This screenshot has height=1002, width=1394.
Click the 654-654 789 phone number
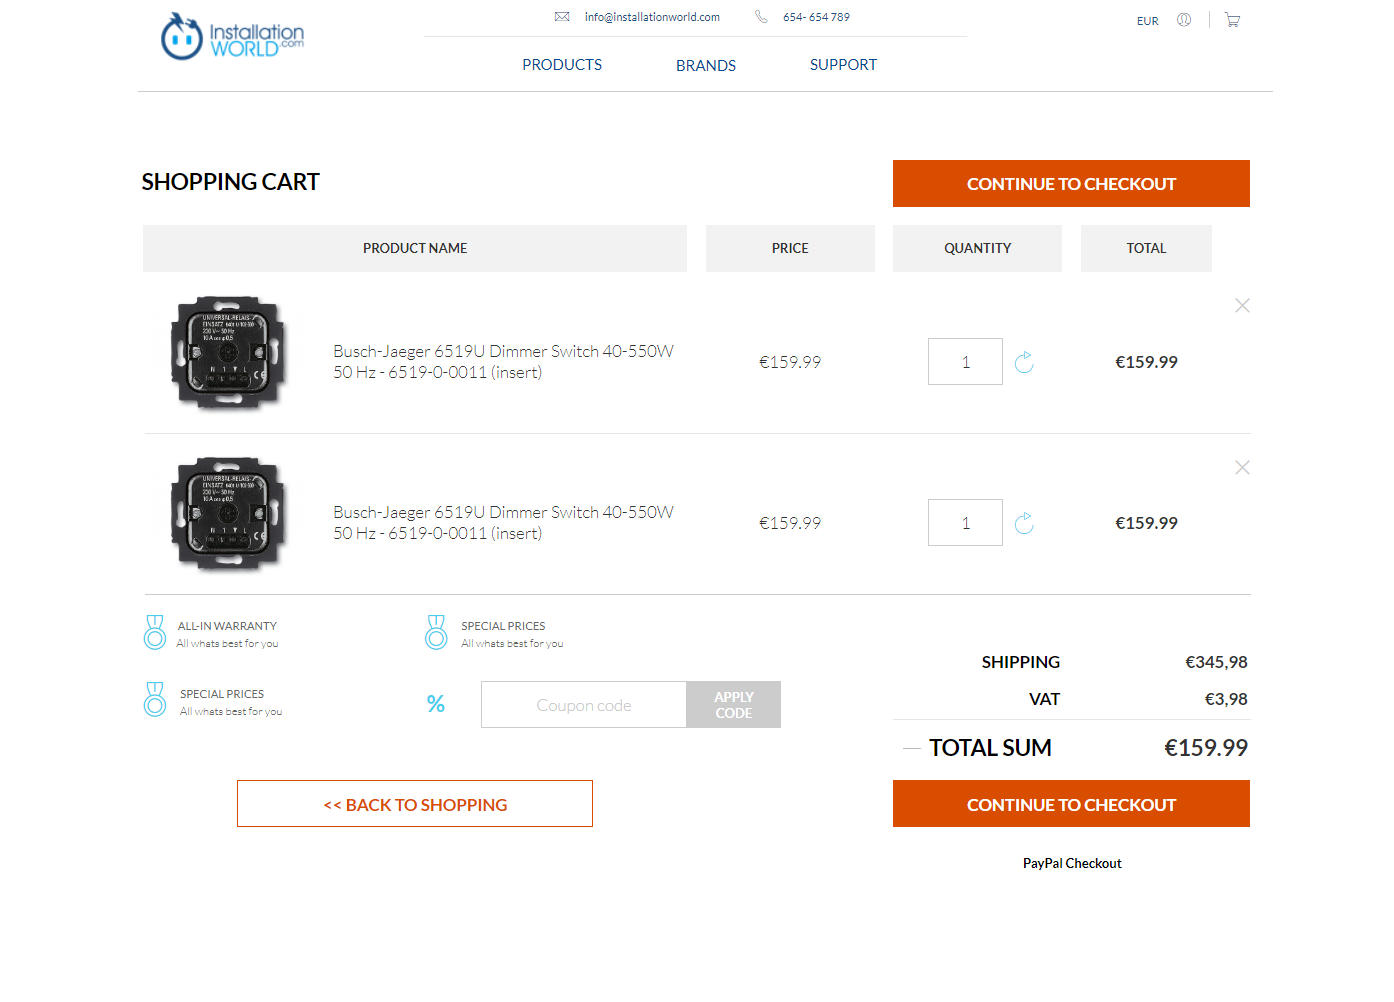pos(816,17)
